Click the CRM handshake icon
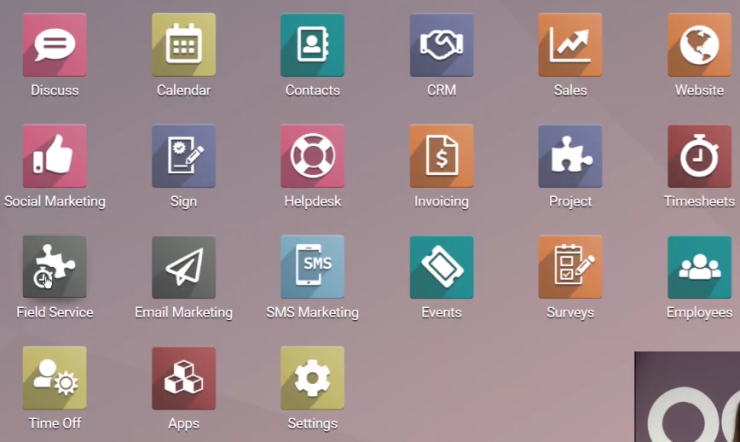Image resolution: width=740 pixels, height=442 pixels. (441, 45)
